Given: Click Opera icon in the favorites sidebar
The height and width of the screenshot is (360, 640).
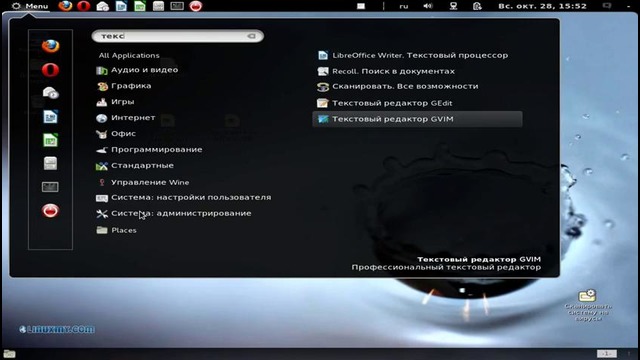Looking at the screenshot, I should [50, 70].
